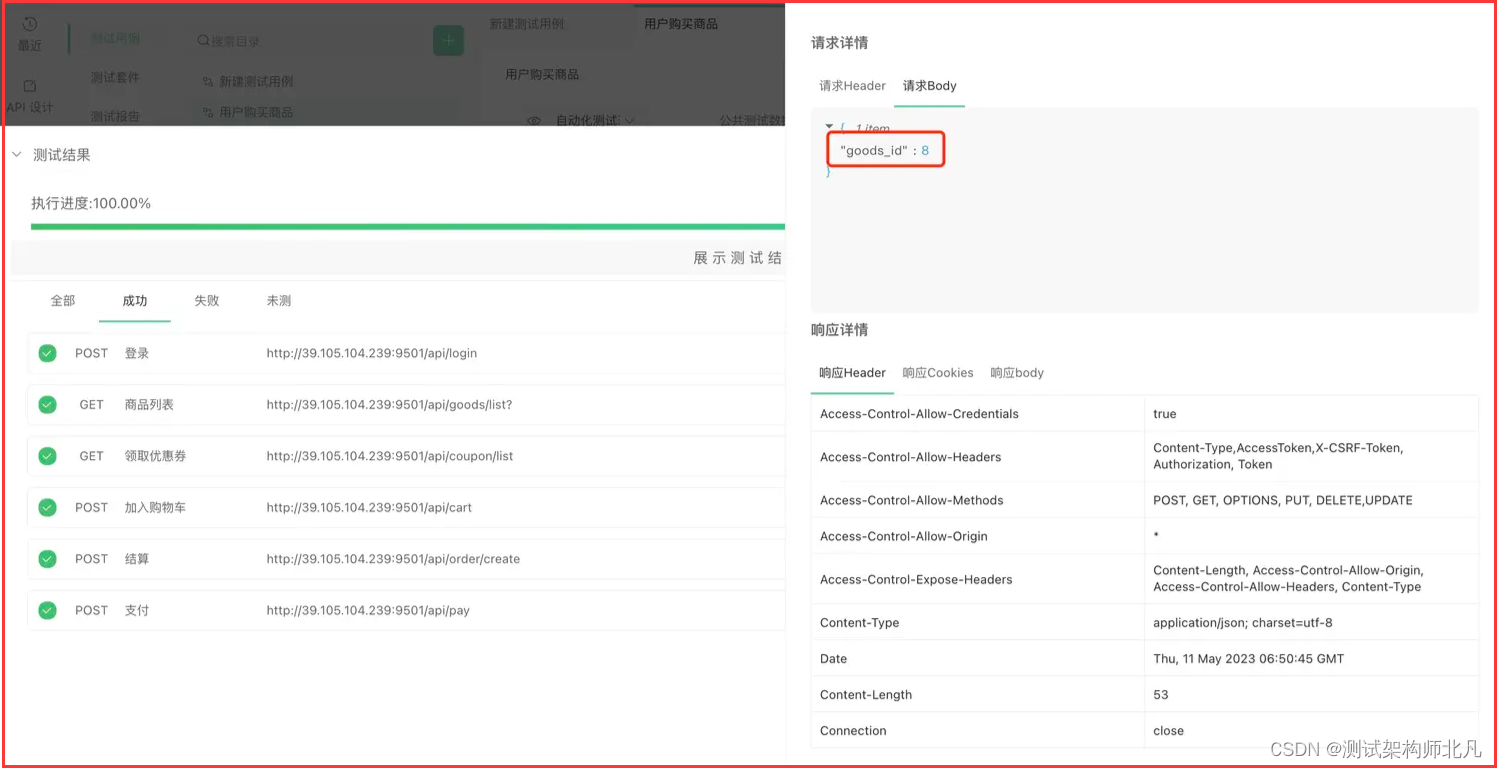Select the 失败 results tab
The width and height of the screenshot is (1497, 768).
point(207,301)
